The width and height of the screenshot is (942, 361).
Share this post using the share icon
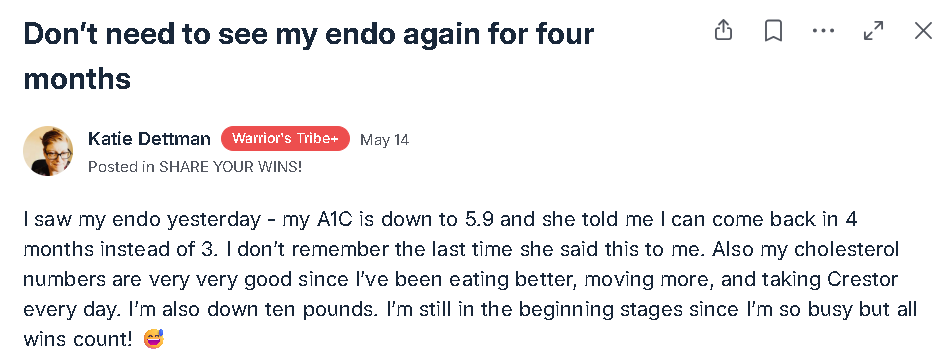[723, 30]
